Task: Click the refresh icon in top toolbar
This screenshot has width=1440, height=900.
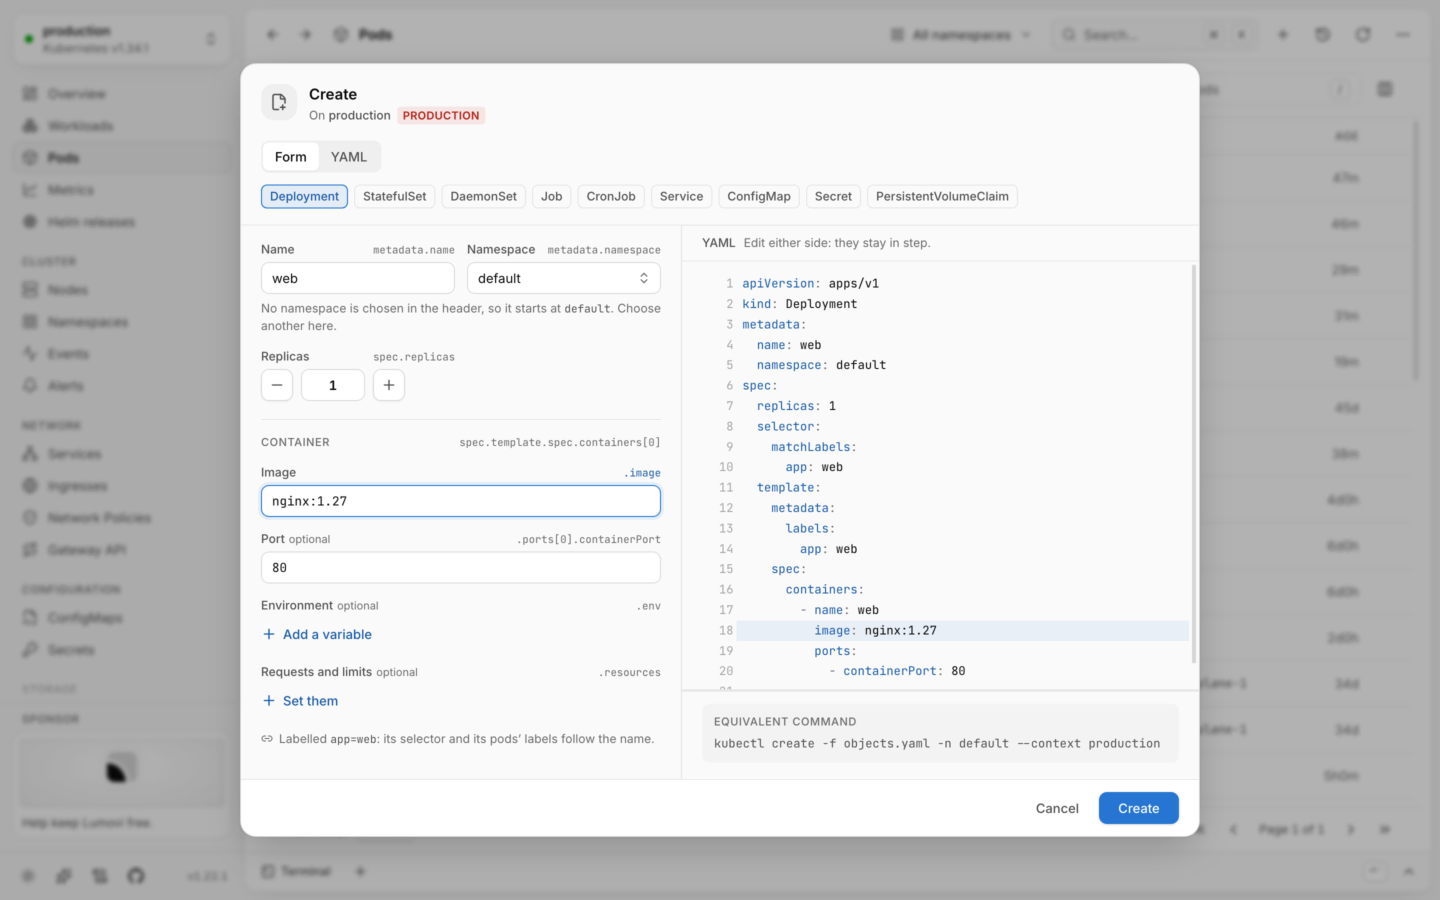Action: pos(1363,35)
